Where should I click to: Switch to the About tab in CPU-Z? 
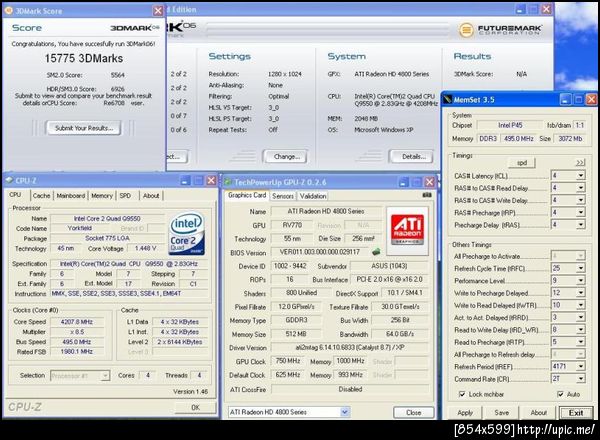(x=151, y=196)
